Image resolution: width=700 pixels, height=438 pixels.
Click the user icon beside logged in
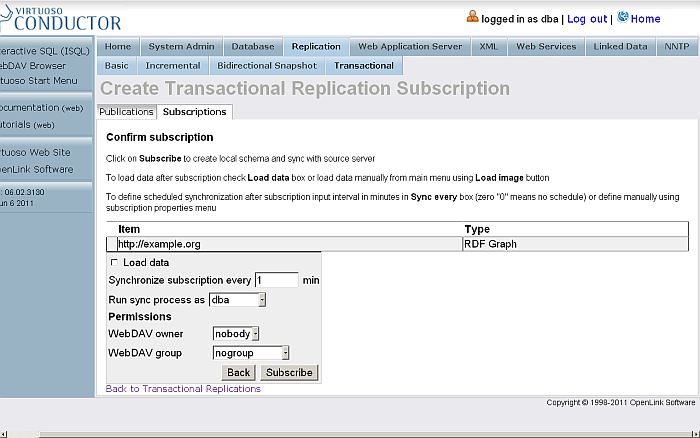[x=472, y=17]
